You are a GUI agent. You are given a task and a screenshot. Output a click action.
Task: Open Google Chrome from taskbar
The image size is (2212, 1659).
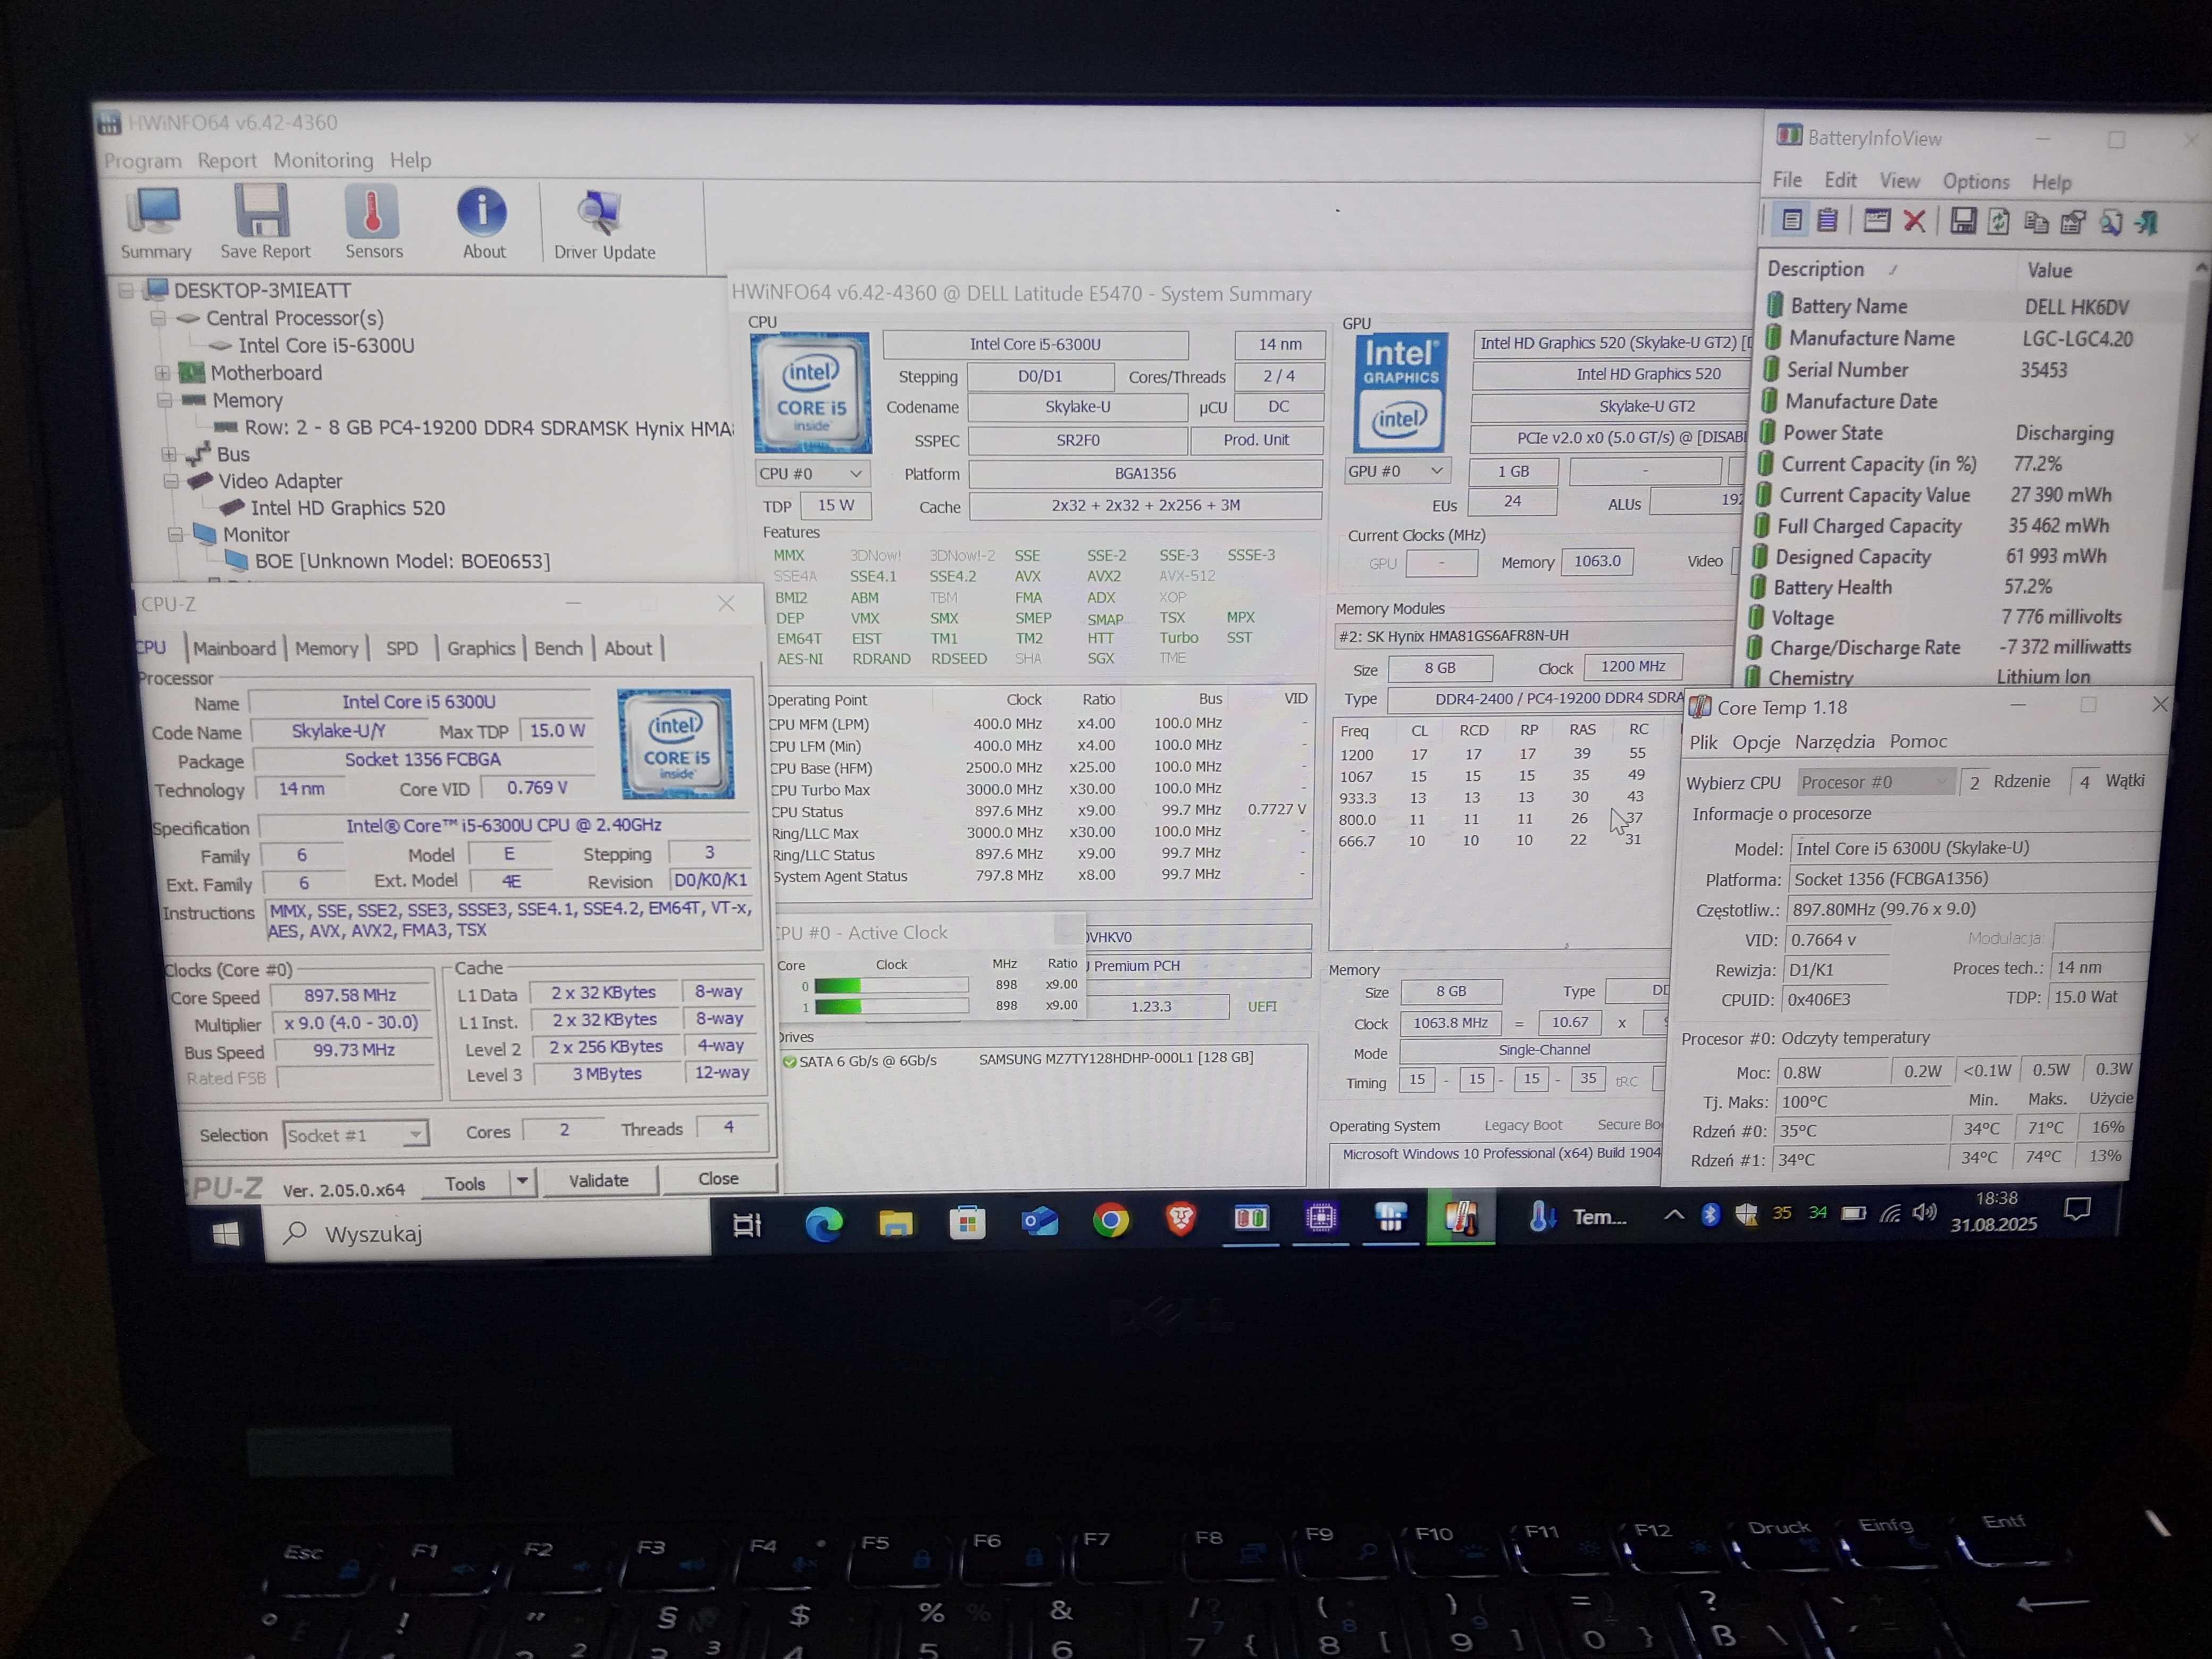pyautogui.click(x=1110, y=1220)
